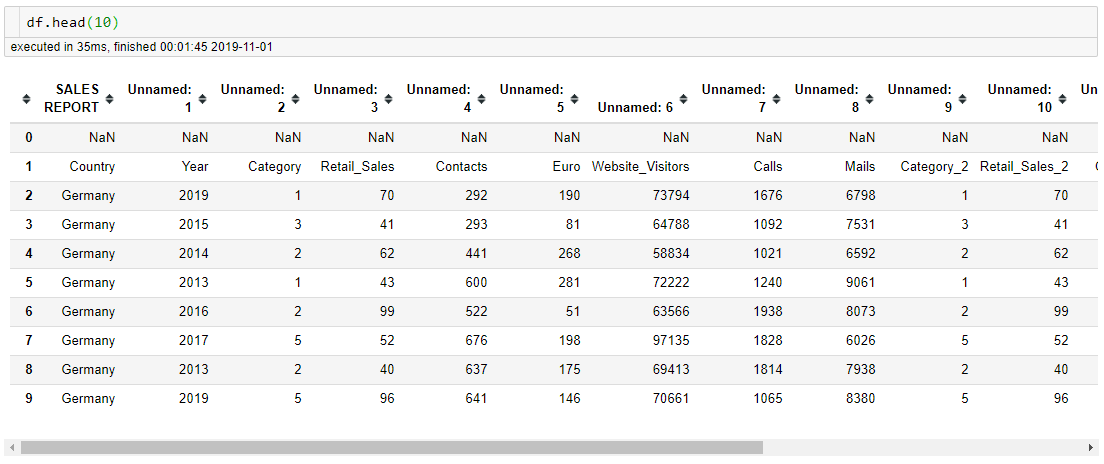This screenshot has width=1104, height=464.
Task: Sort the index column using leftmost arrows
Action: click(x=27, y=99)
